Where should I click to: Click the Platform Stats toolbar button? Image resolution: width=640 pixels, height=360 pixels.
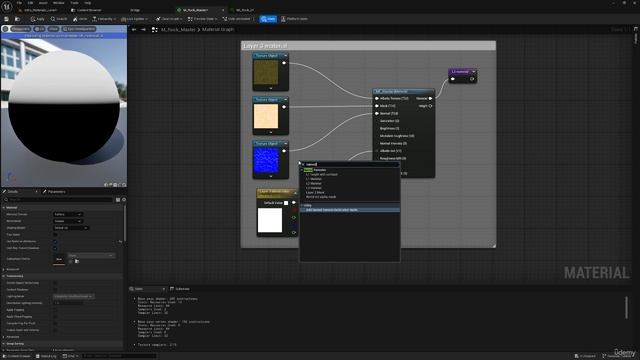click(x=294, y=19)
